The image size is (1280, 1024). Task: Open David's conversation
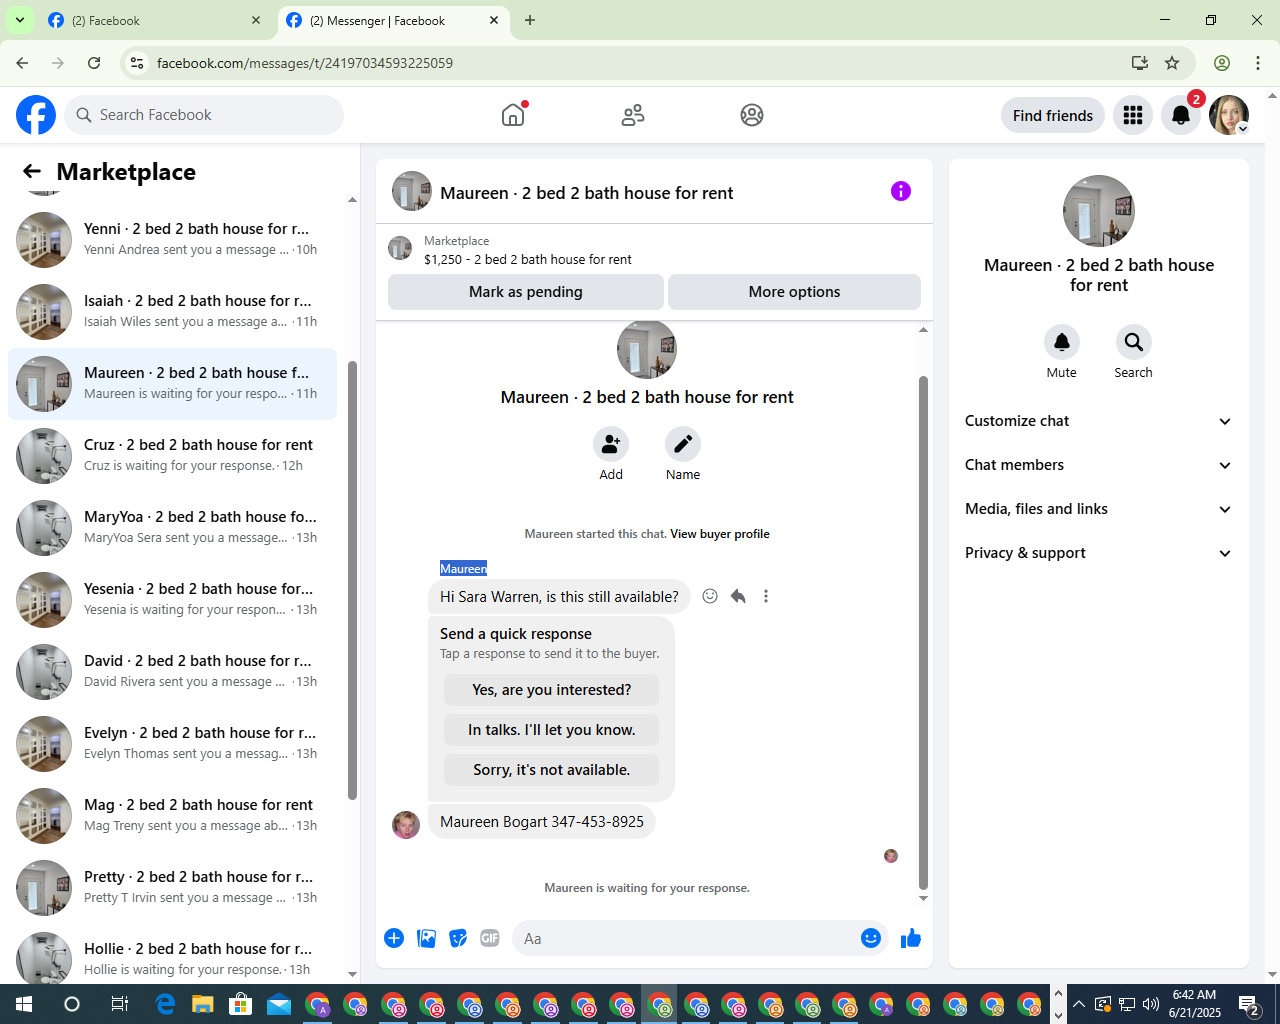tap(172, 672)
